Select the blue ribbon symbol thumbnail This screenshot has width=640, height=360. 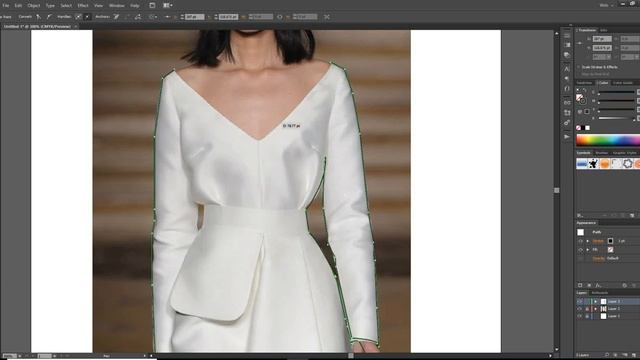coord(582,164)
